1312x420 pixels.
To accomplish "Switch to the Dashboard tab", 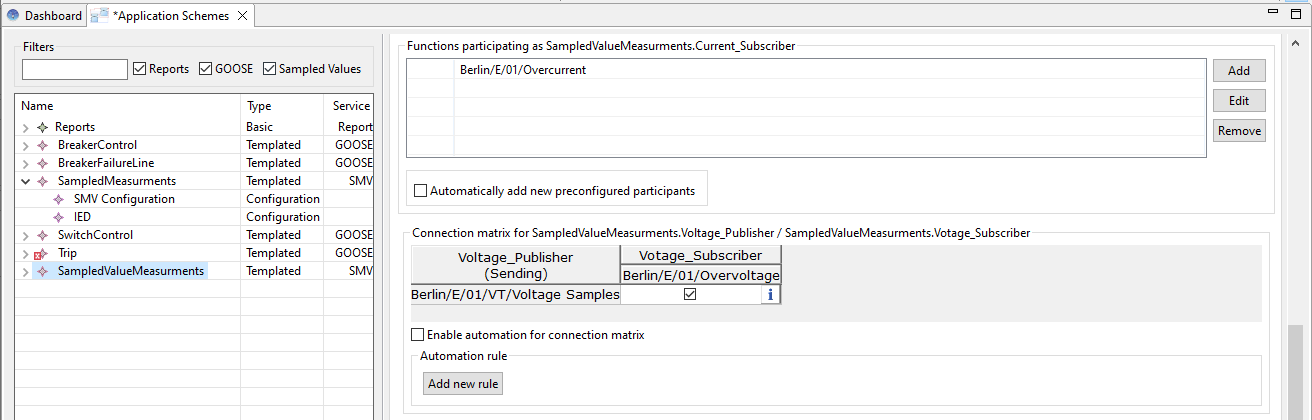I will coord(45,16).
